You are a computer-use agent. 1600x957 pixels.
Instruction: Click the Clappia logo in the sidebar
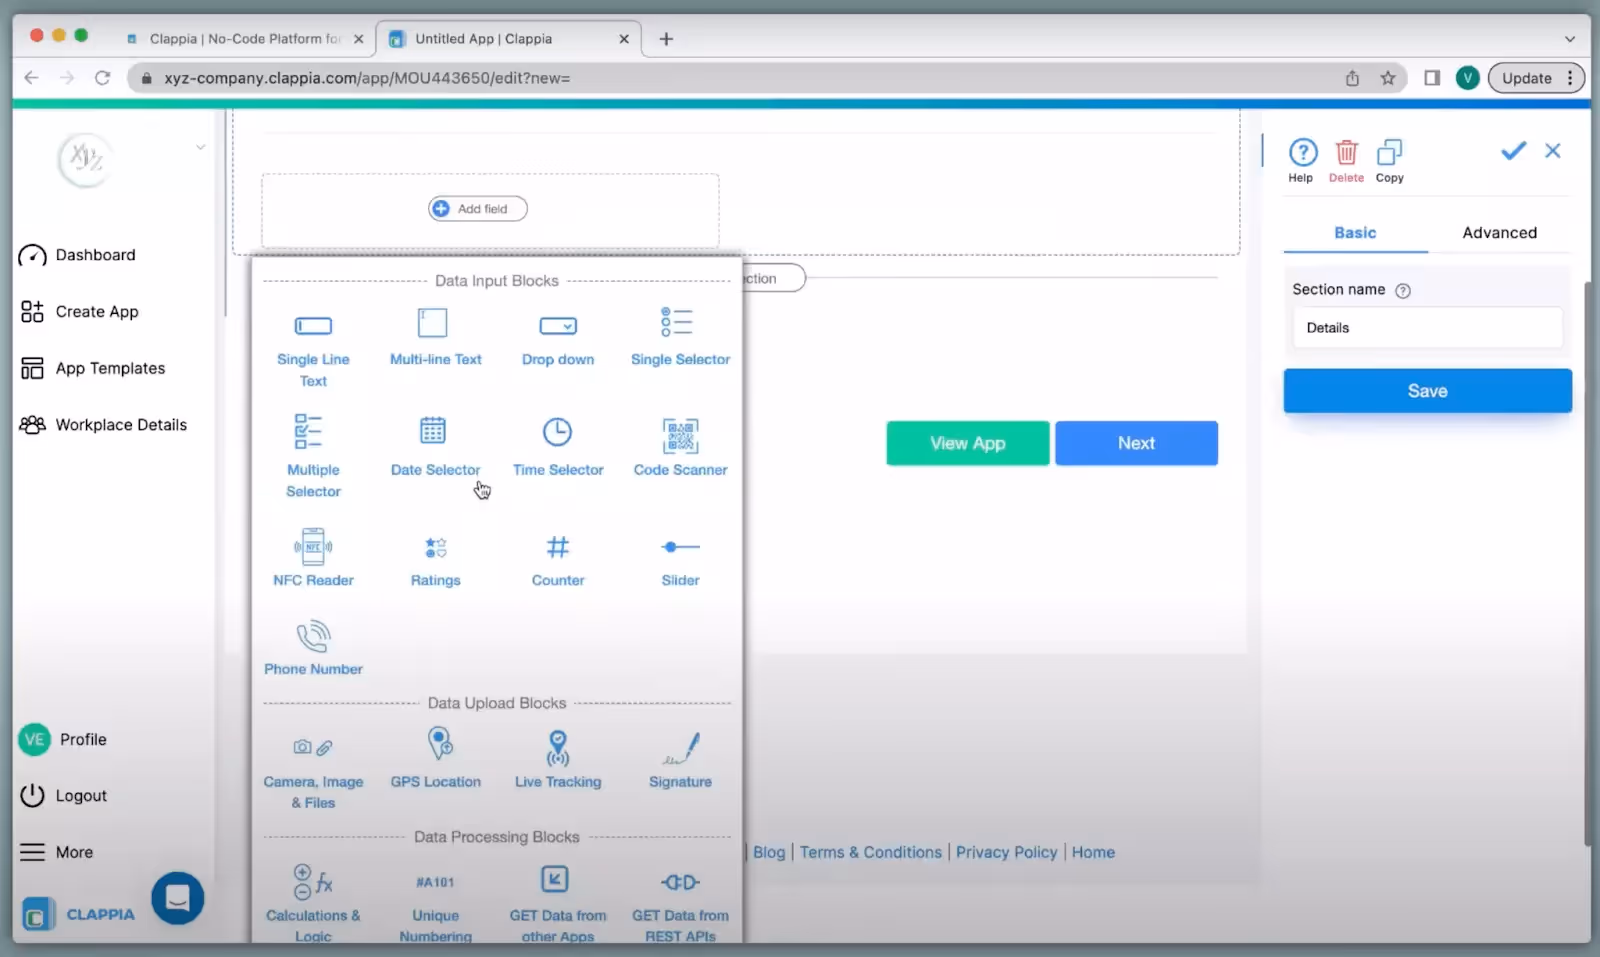click(x=79, y=914)
